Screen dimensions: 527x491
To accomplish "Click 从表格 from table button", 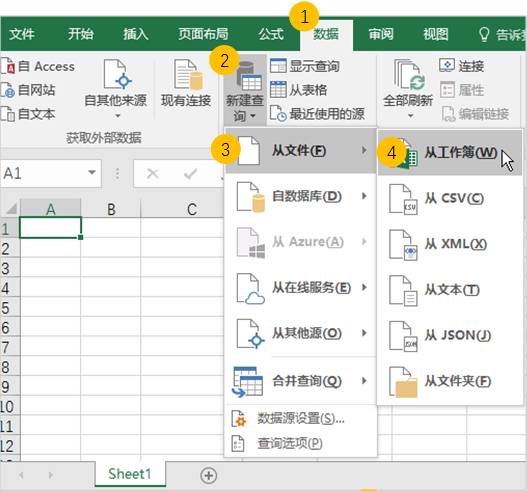I will coord(298,90).
